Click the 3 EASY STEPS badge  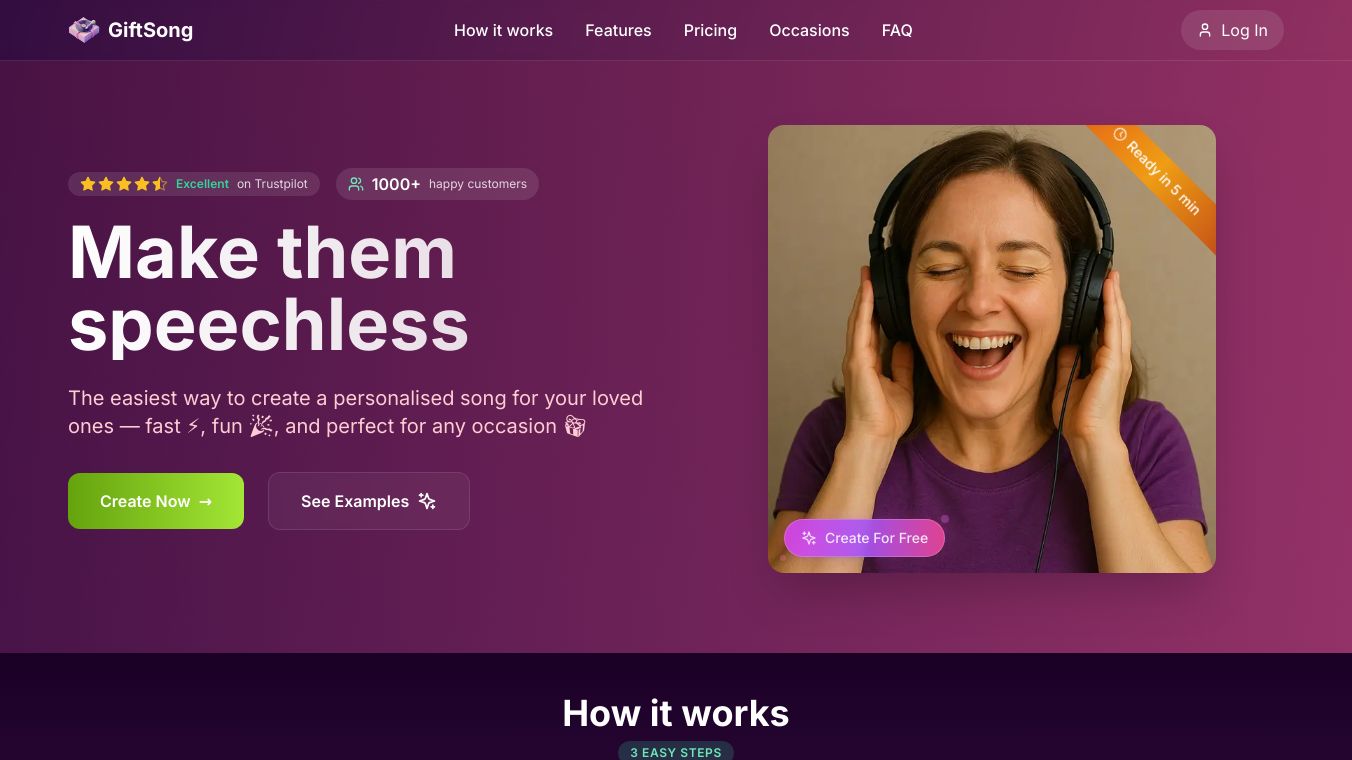click(x=676, y=752)
